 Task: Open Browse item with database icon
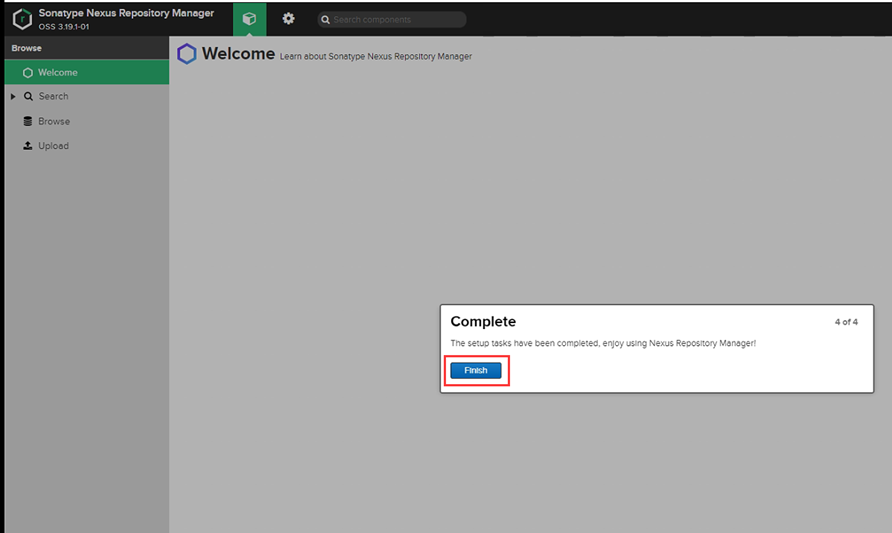coord(53,121)
